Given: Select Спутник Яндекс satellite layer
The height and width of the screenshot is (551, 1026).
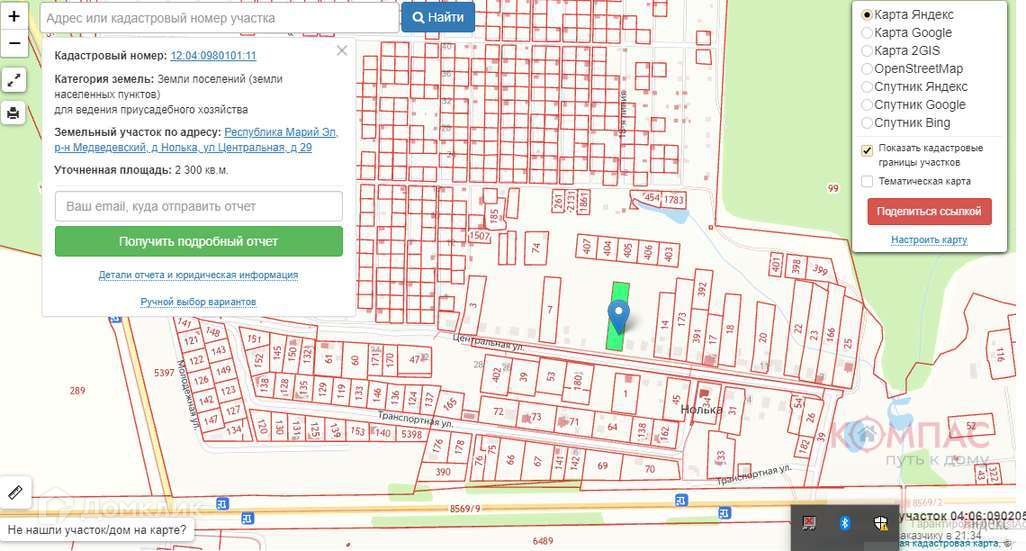Looking at the screenshot, I should click(x=867, y=86).
